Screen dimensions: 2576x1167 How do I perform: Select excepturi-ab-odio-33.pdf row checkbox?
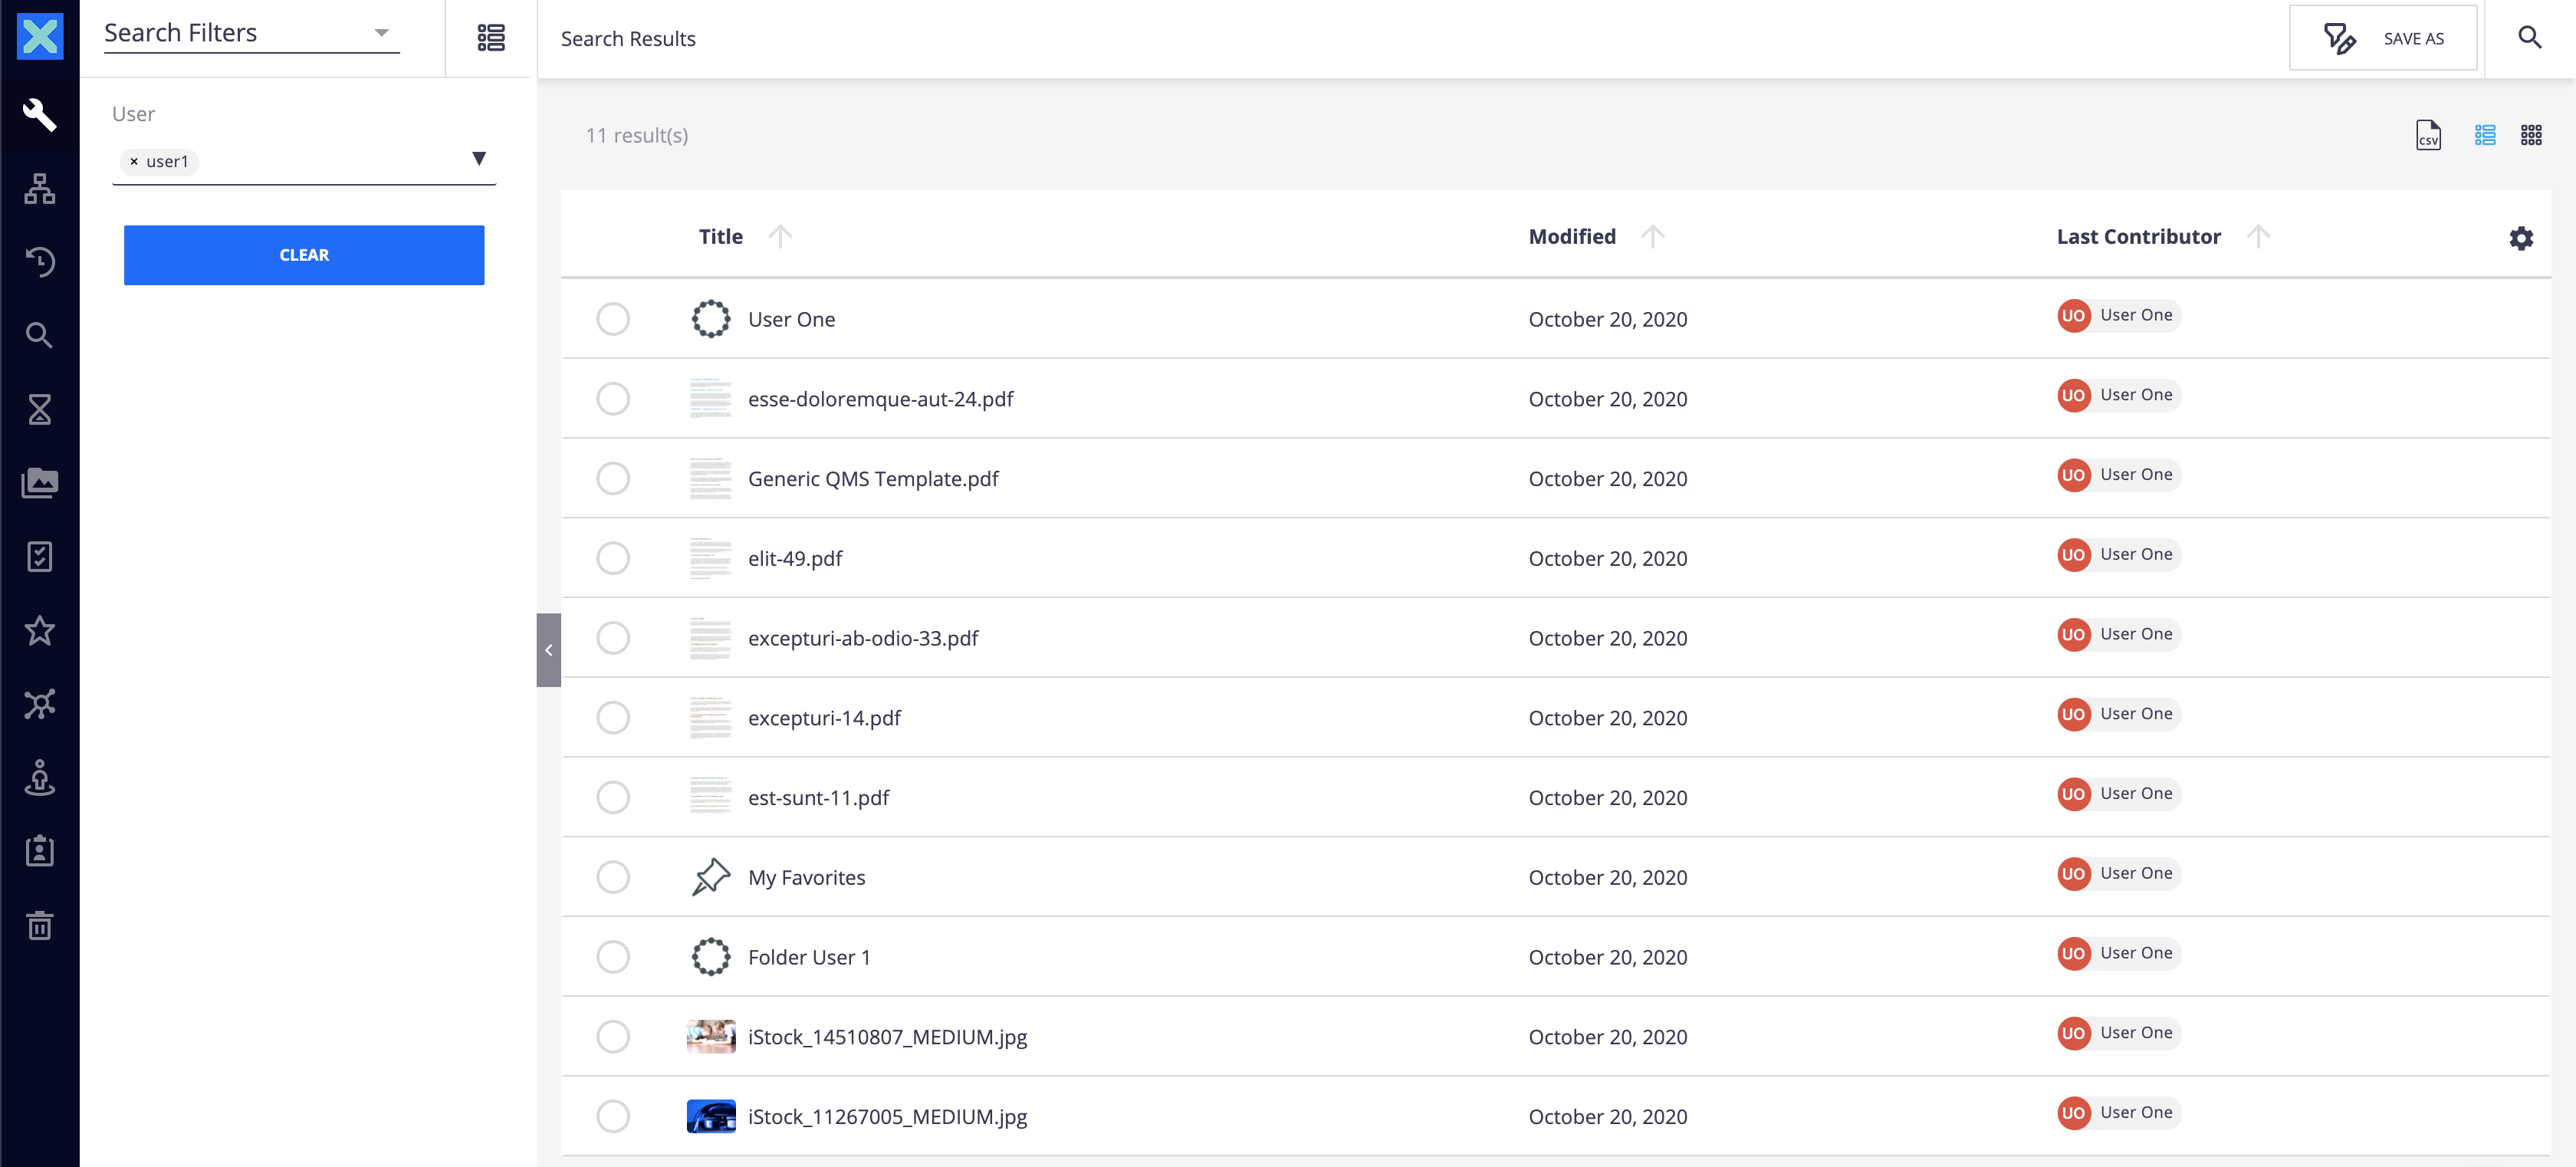(x=613, y=638)
